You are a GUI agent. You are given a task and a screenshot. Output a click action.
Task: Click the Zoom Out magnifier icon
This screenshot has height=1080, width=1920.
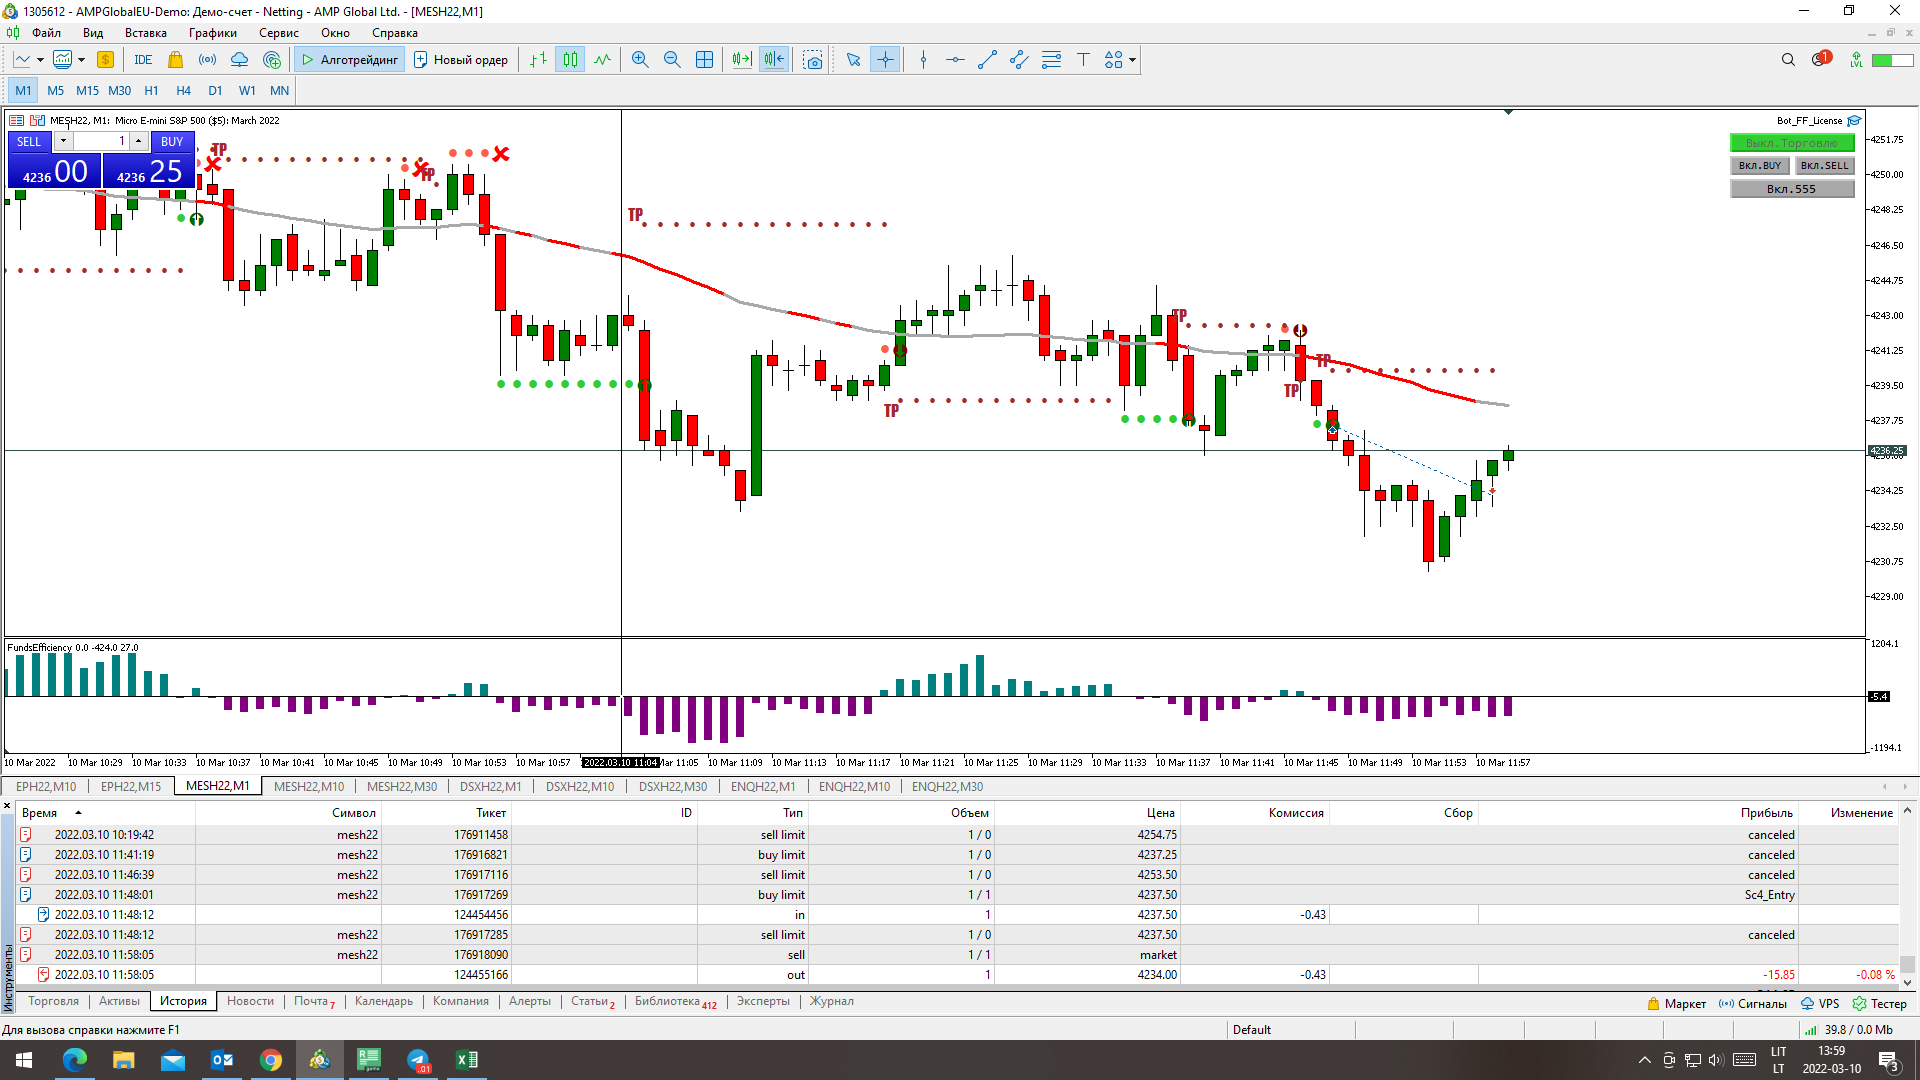pos(672,60)
